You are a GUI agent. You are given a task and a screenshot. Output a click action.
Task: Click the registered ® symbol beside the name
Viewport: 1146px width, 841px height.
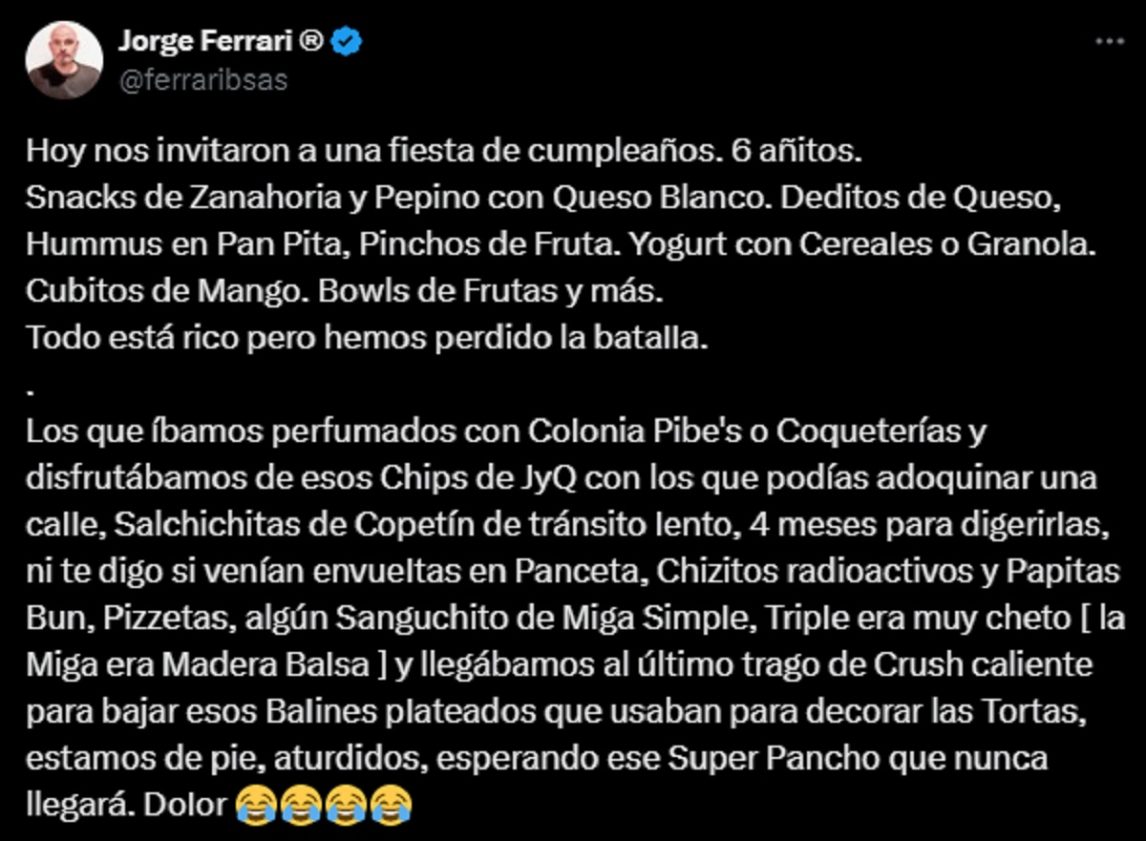coord(311,41)
